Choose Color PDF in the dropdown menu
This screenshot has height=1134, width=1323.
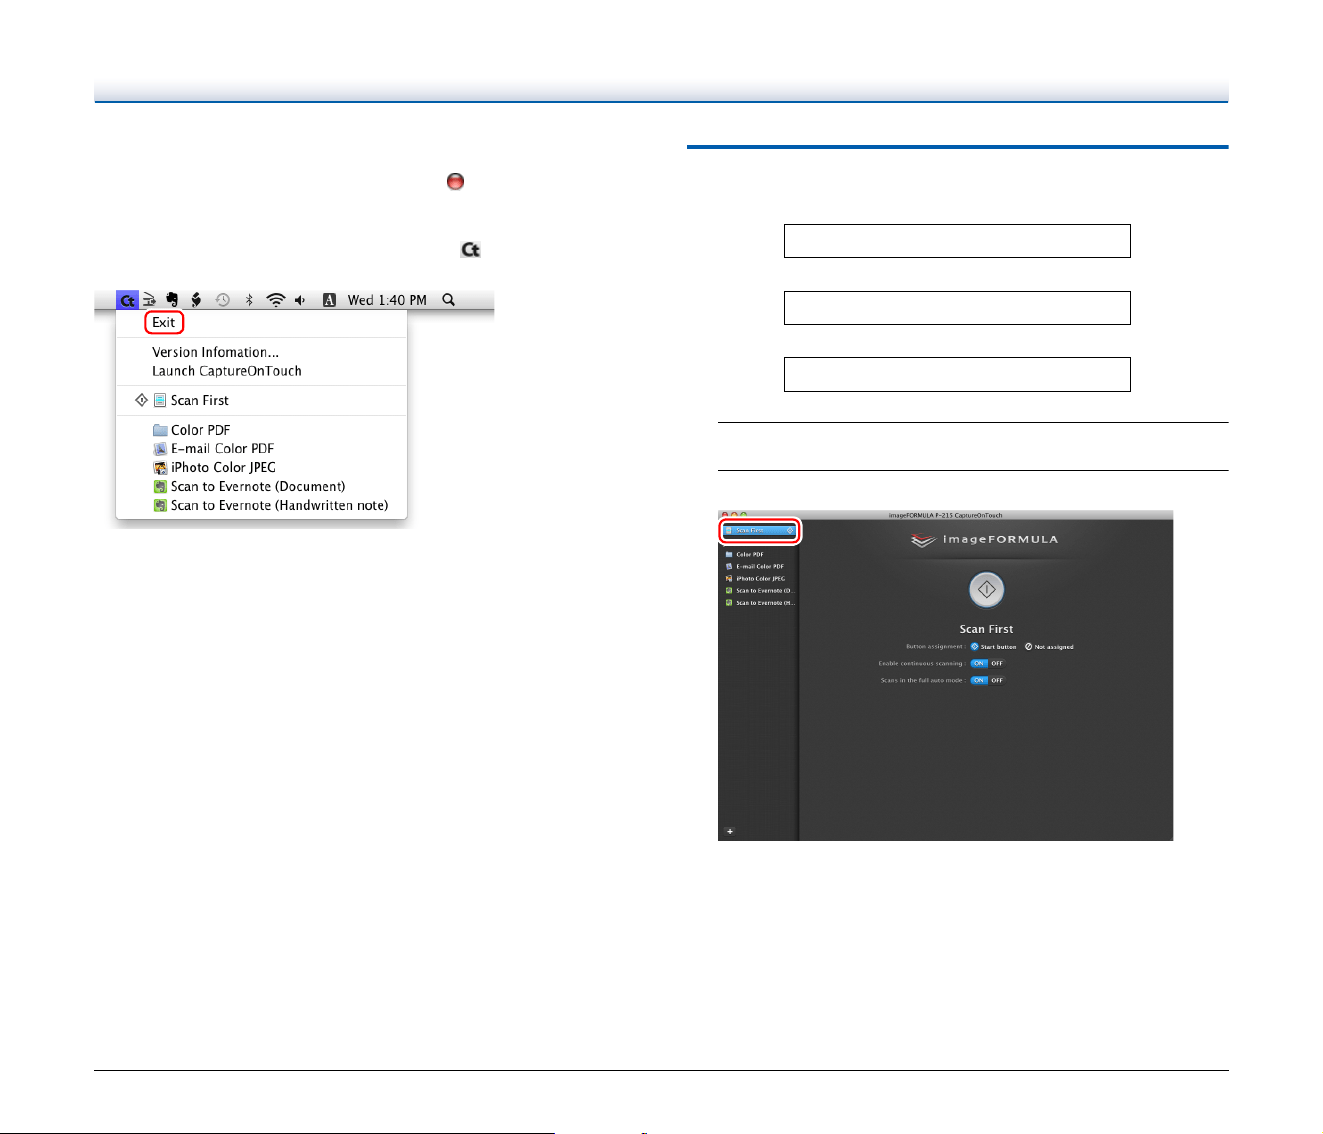(x=201, y=430)
